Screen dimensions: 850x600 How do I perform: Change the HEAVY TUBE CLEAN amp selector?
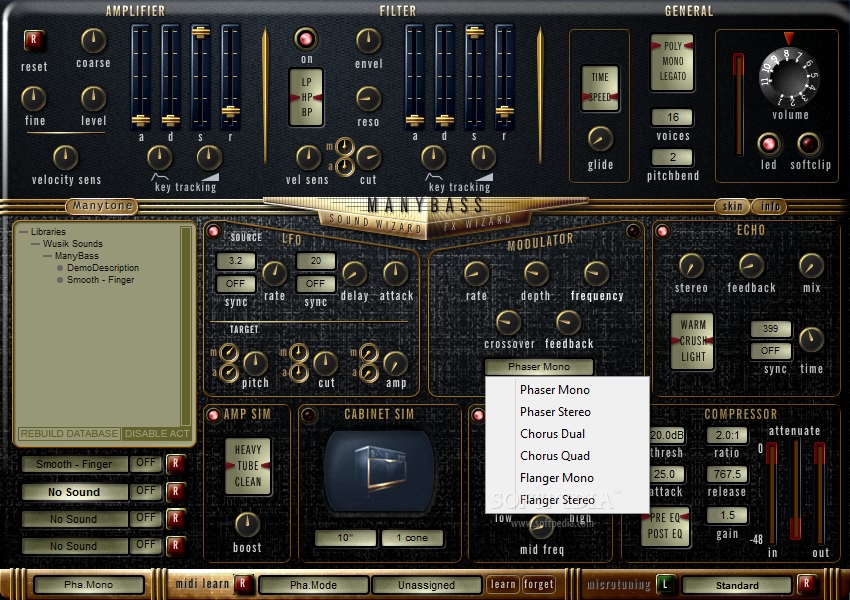248,466
